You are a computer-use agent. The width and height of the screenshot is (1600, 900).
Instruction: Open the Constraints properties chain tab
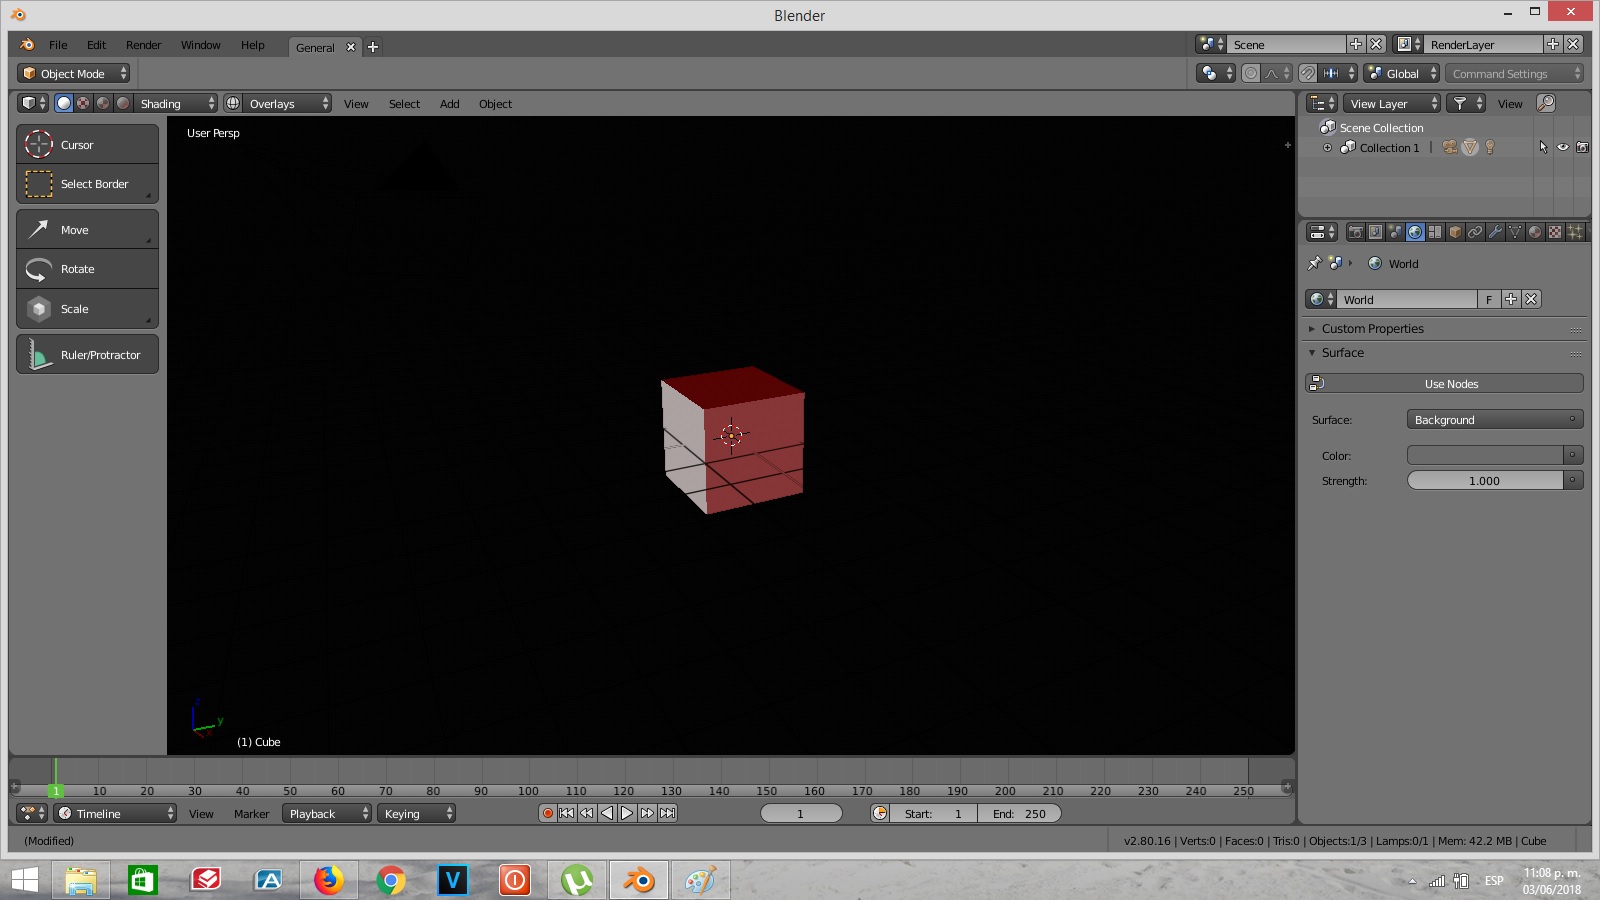(1475, 232)
